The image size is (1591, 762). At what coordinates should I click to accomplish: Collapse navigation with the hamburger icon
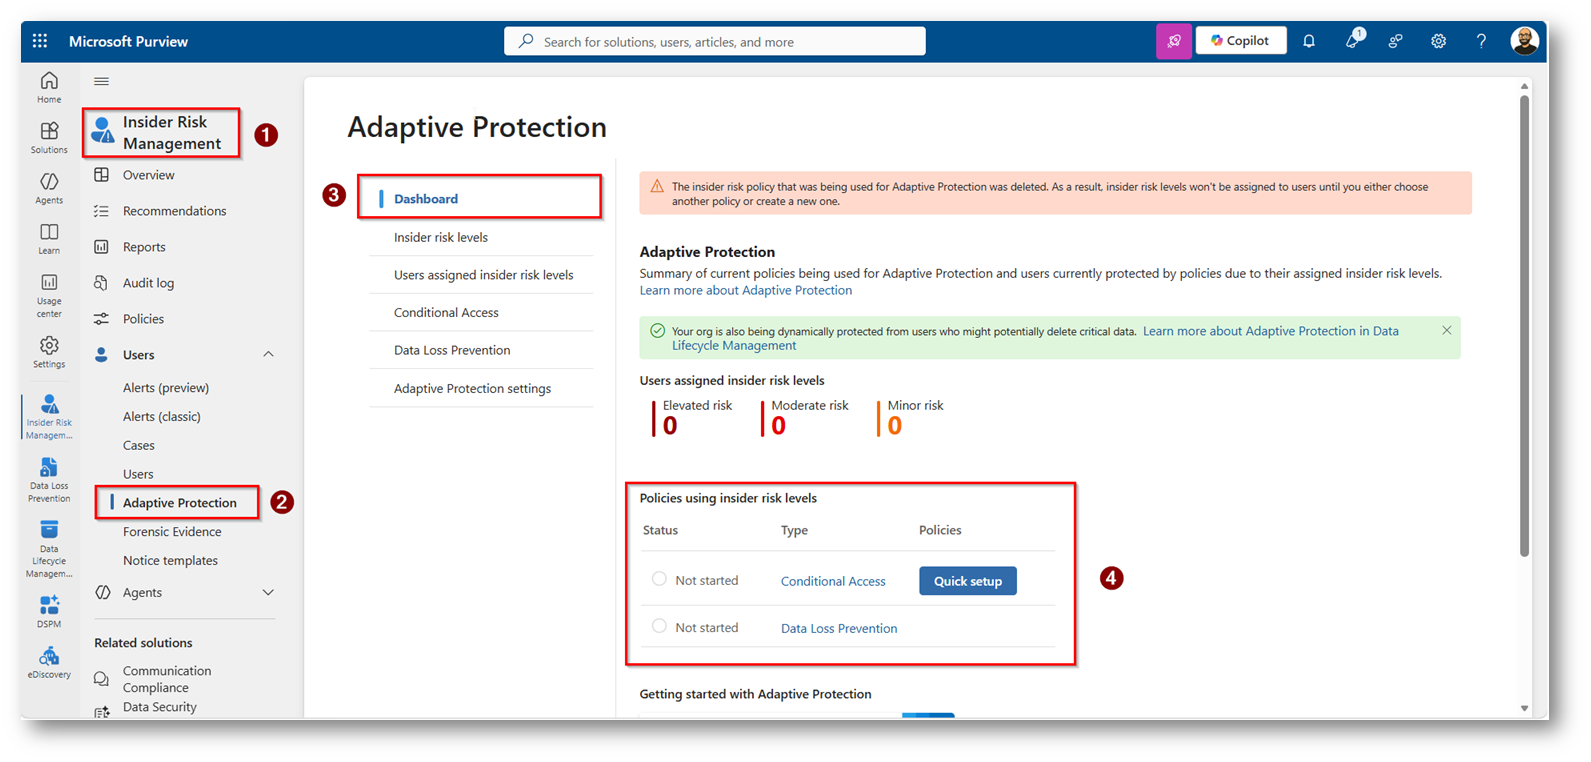pos(101,81)
